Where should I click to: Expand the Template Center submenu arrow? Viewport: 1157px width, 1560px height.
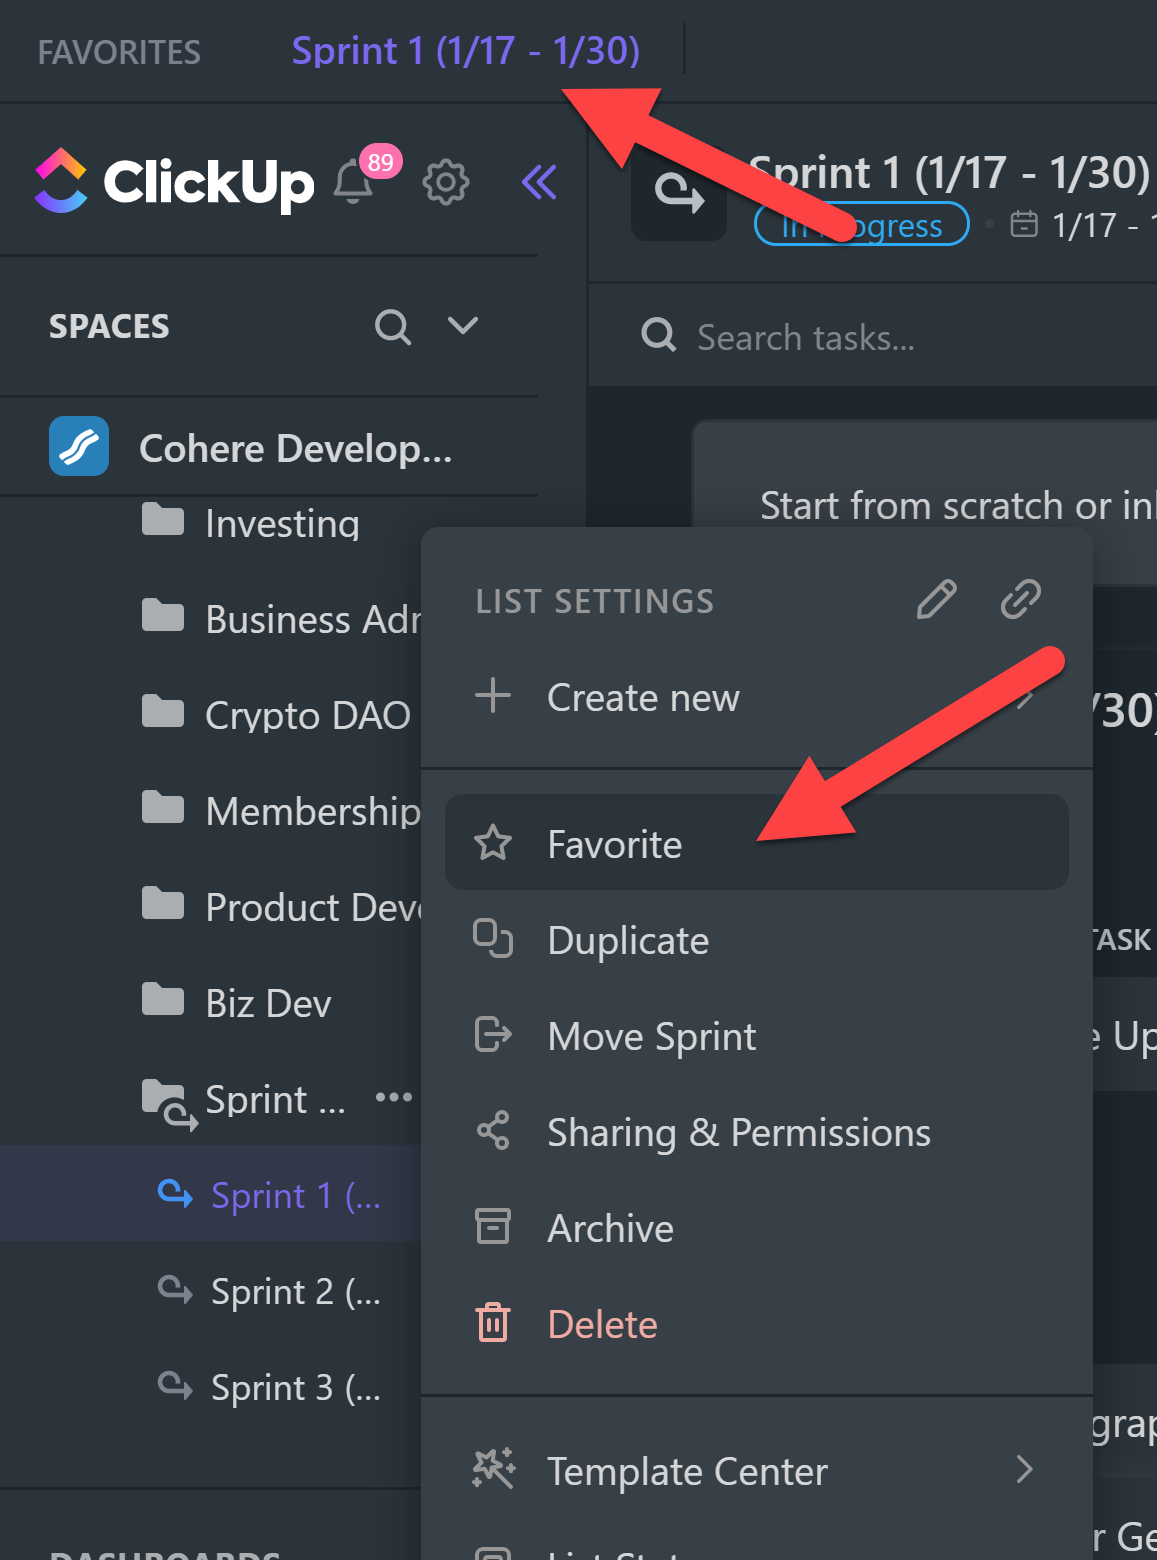coord(1024,1470)
